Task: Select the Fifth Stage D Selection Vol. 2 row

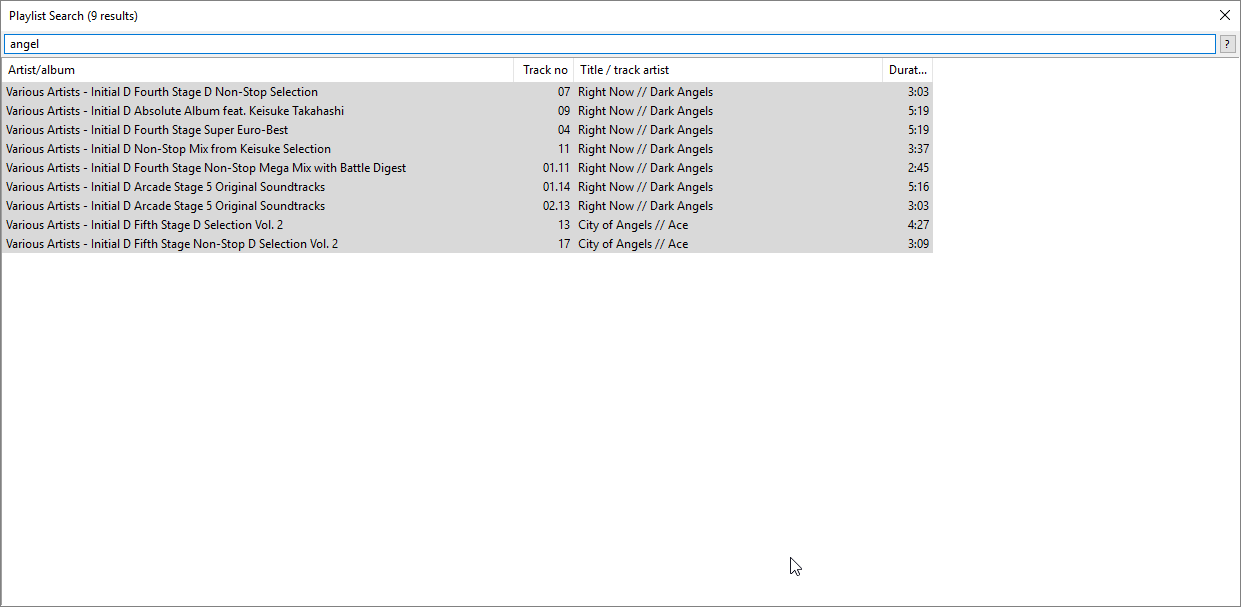Action: point(467,225)
